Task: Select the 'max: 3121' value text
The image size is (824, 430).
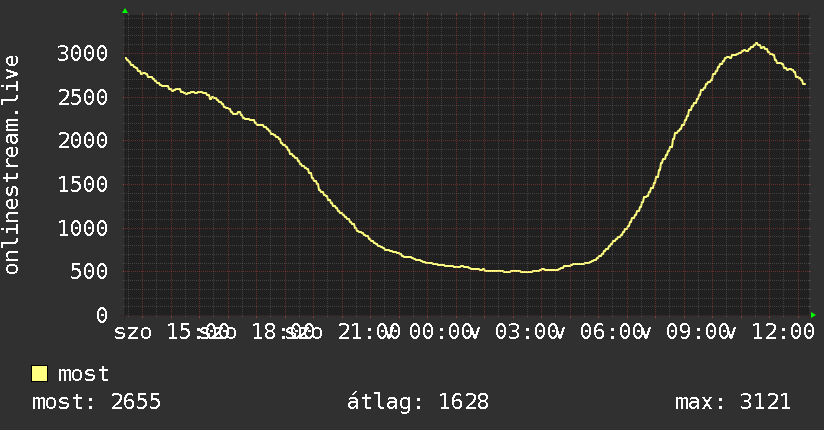Action: pyautogui.click(x=733, y=402)
